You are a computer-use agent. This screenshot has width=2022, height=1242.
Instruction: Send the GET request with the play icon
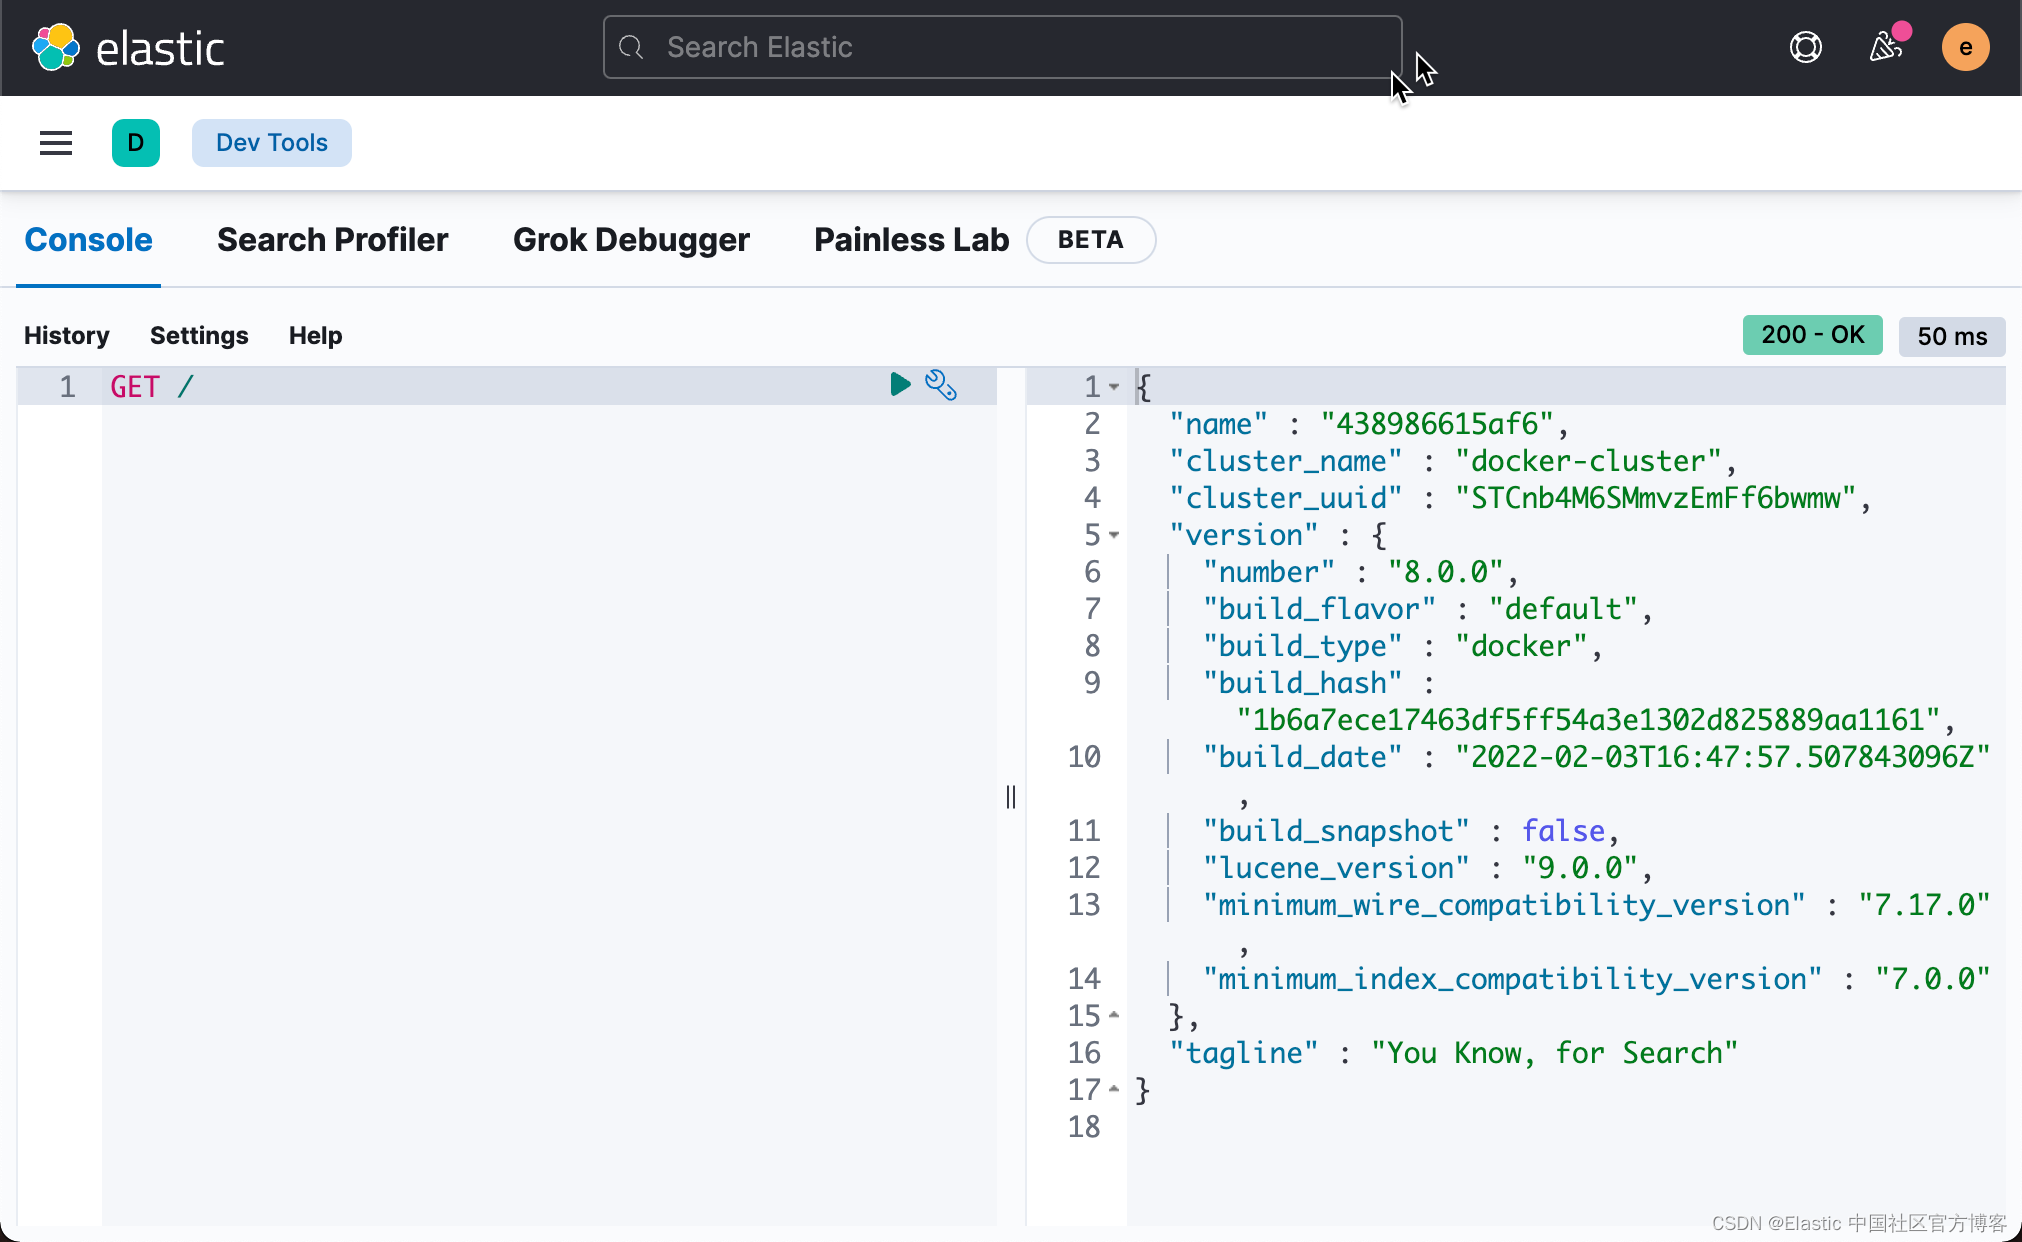point(898,384)
